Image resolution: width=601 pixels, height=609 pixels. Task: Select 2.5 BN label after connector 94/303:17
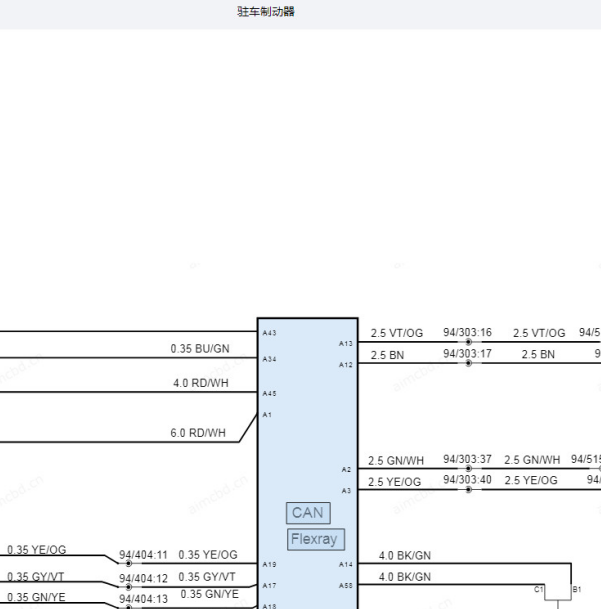538,355
